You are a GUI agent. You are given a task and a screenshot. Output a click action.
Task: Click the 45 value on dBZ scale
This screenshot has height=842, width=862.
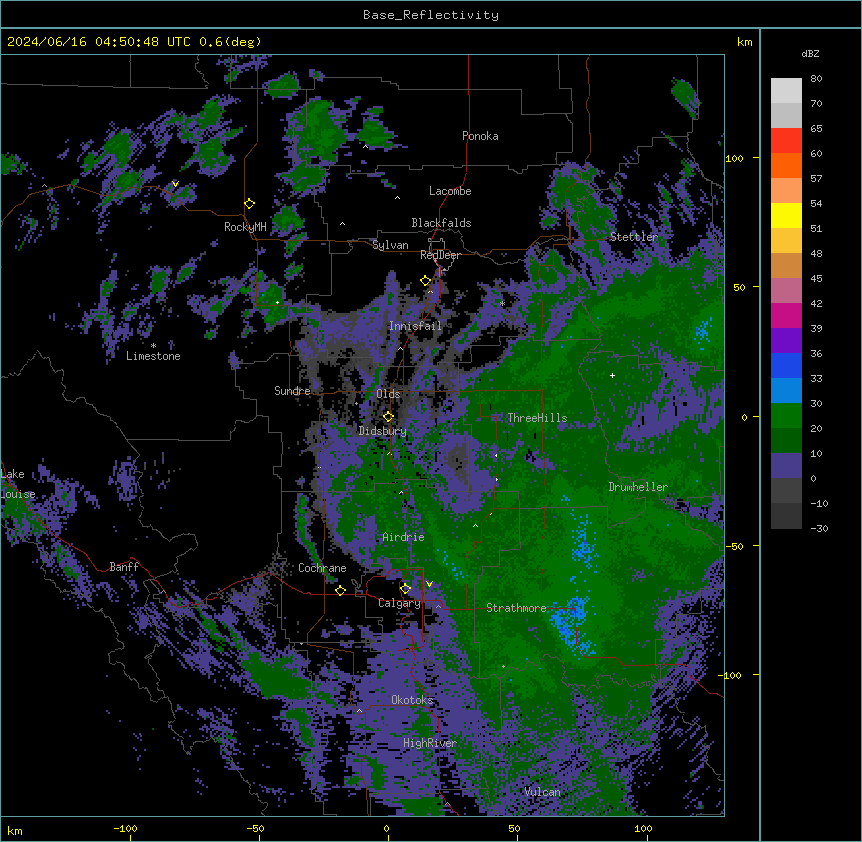tap(816, 279)
